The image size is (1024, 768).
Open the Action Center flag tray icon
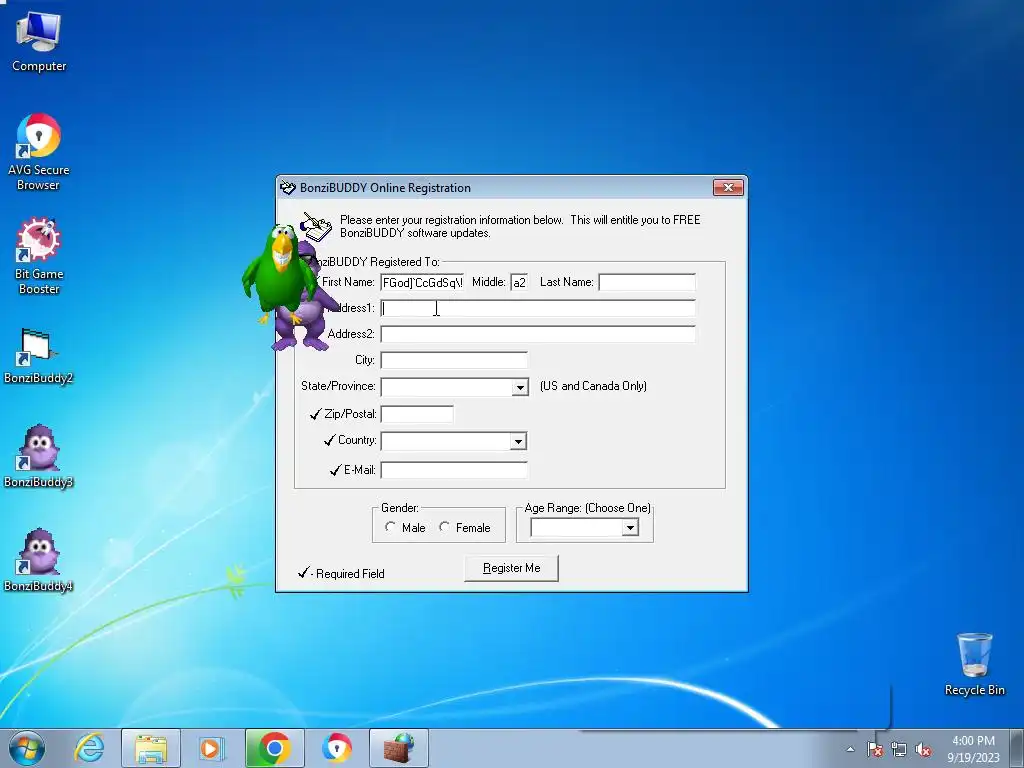875,749
